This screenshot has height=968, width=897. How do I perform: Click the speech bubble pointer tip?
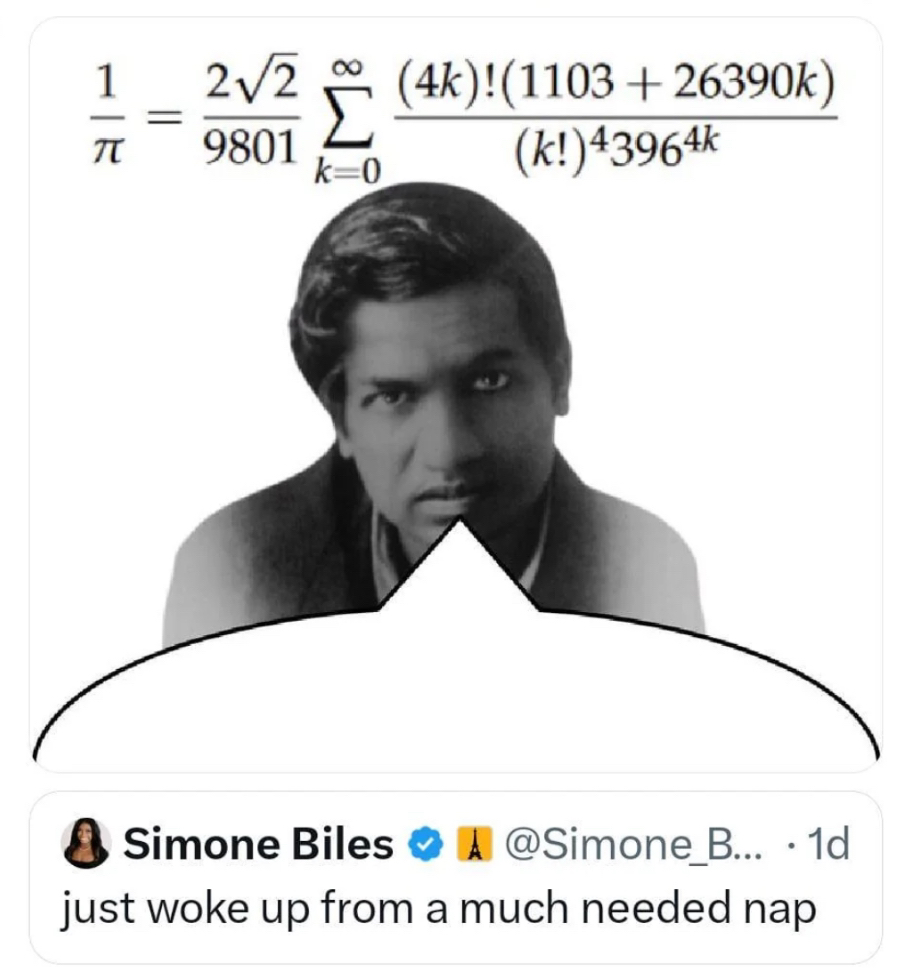coord(459,525)
